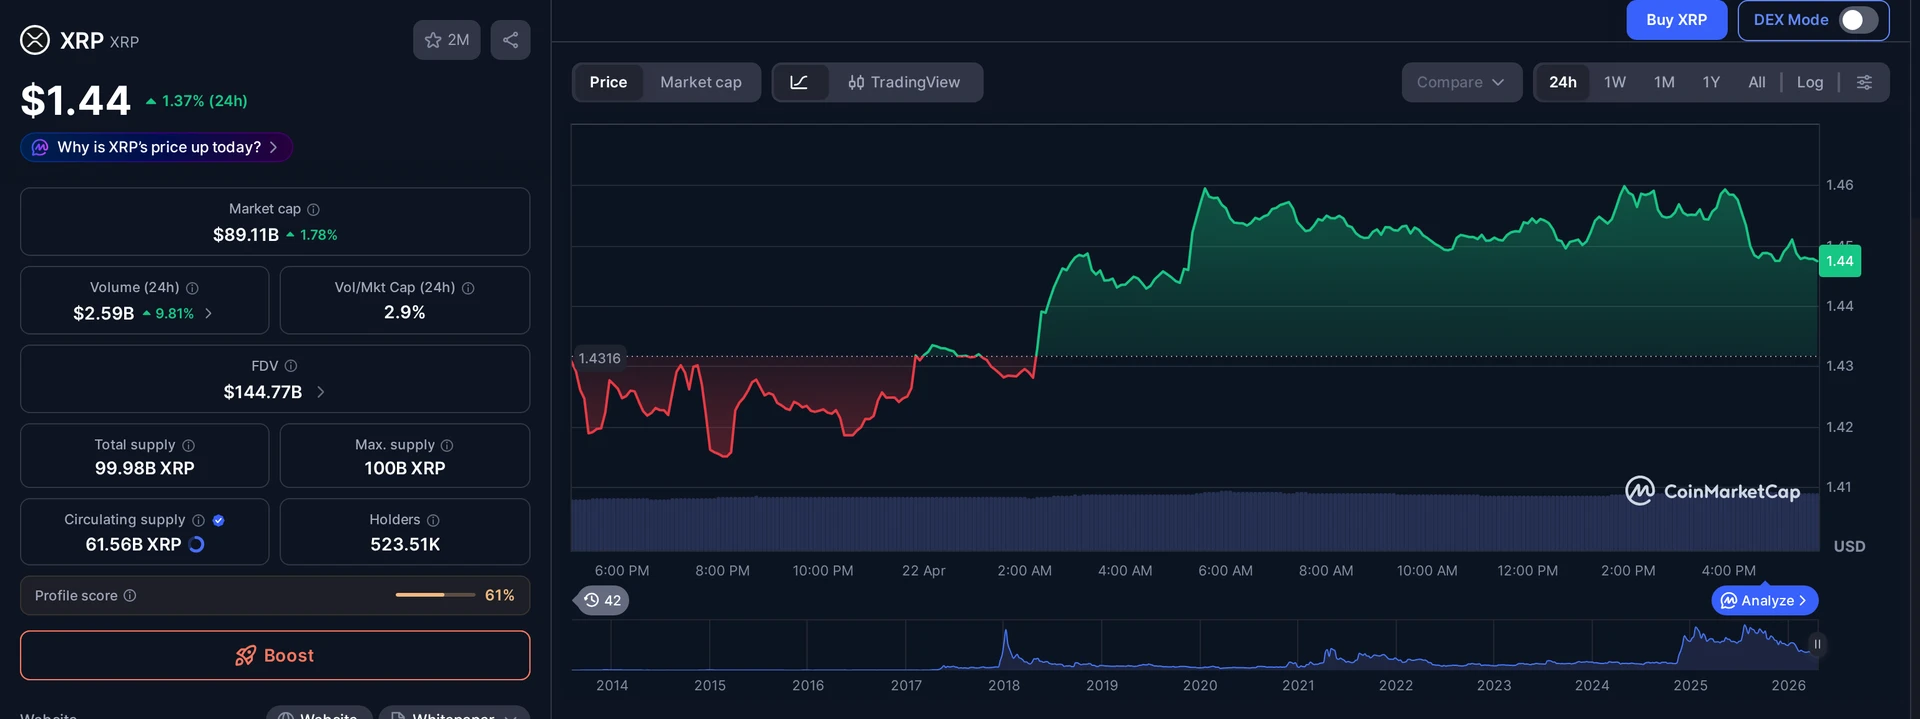Screen dimensions: 1920x719
Task: Click the 61.56B XRP circulating supply value
Action: coord(133,544)
